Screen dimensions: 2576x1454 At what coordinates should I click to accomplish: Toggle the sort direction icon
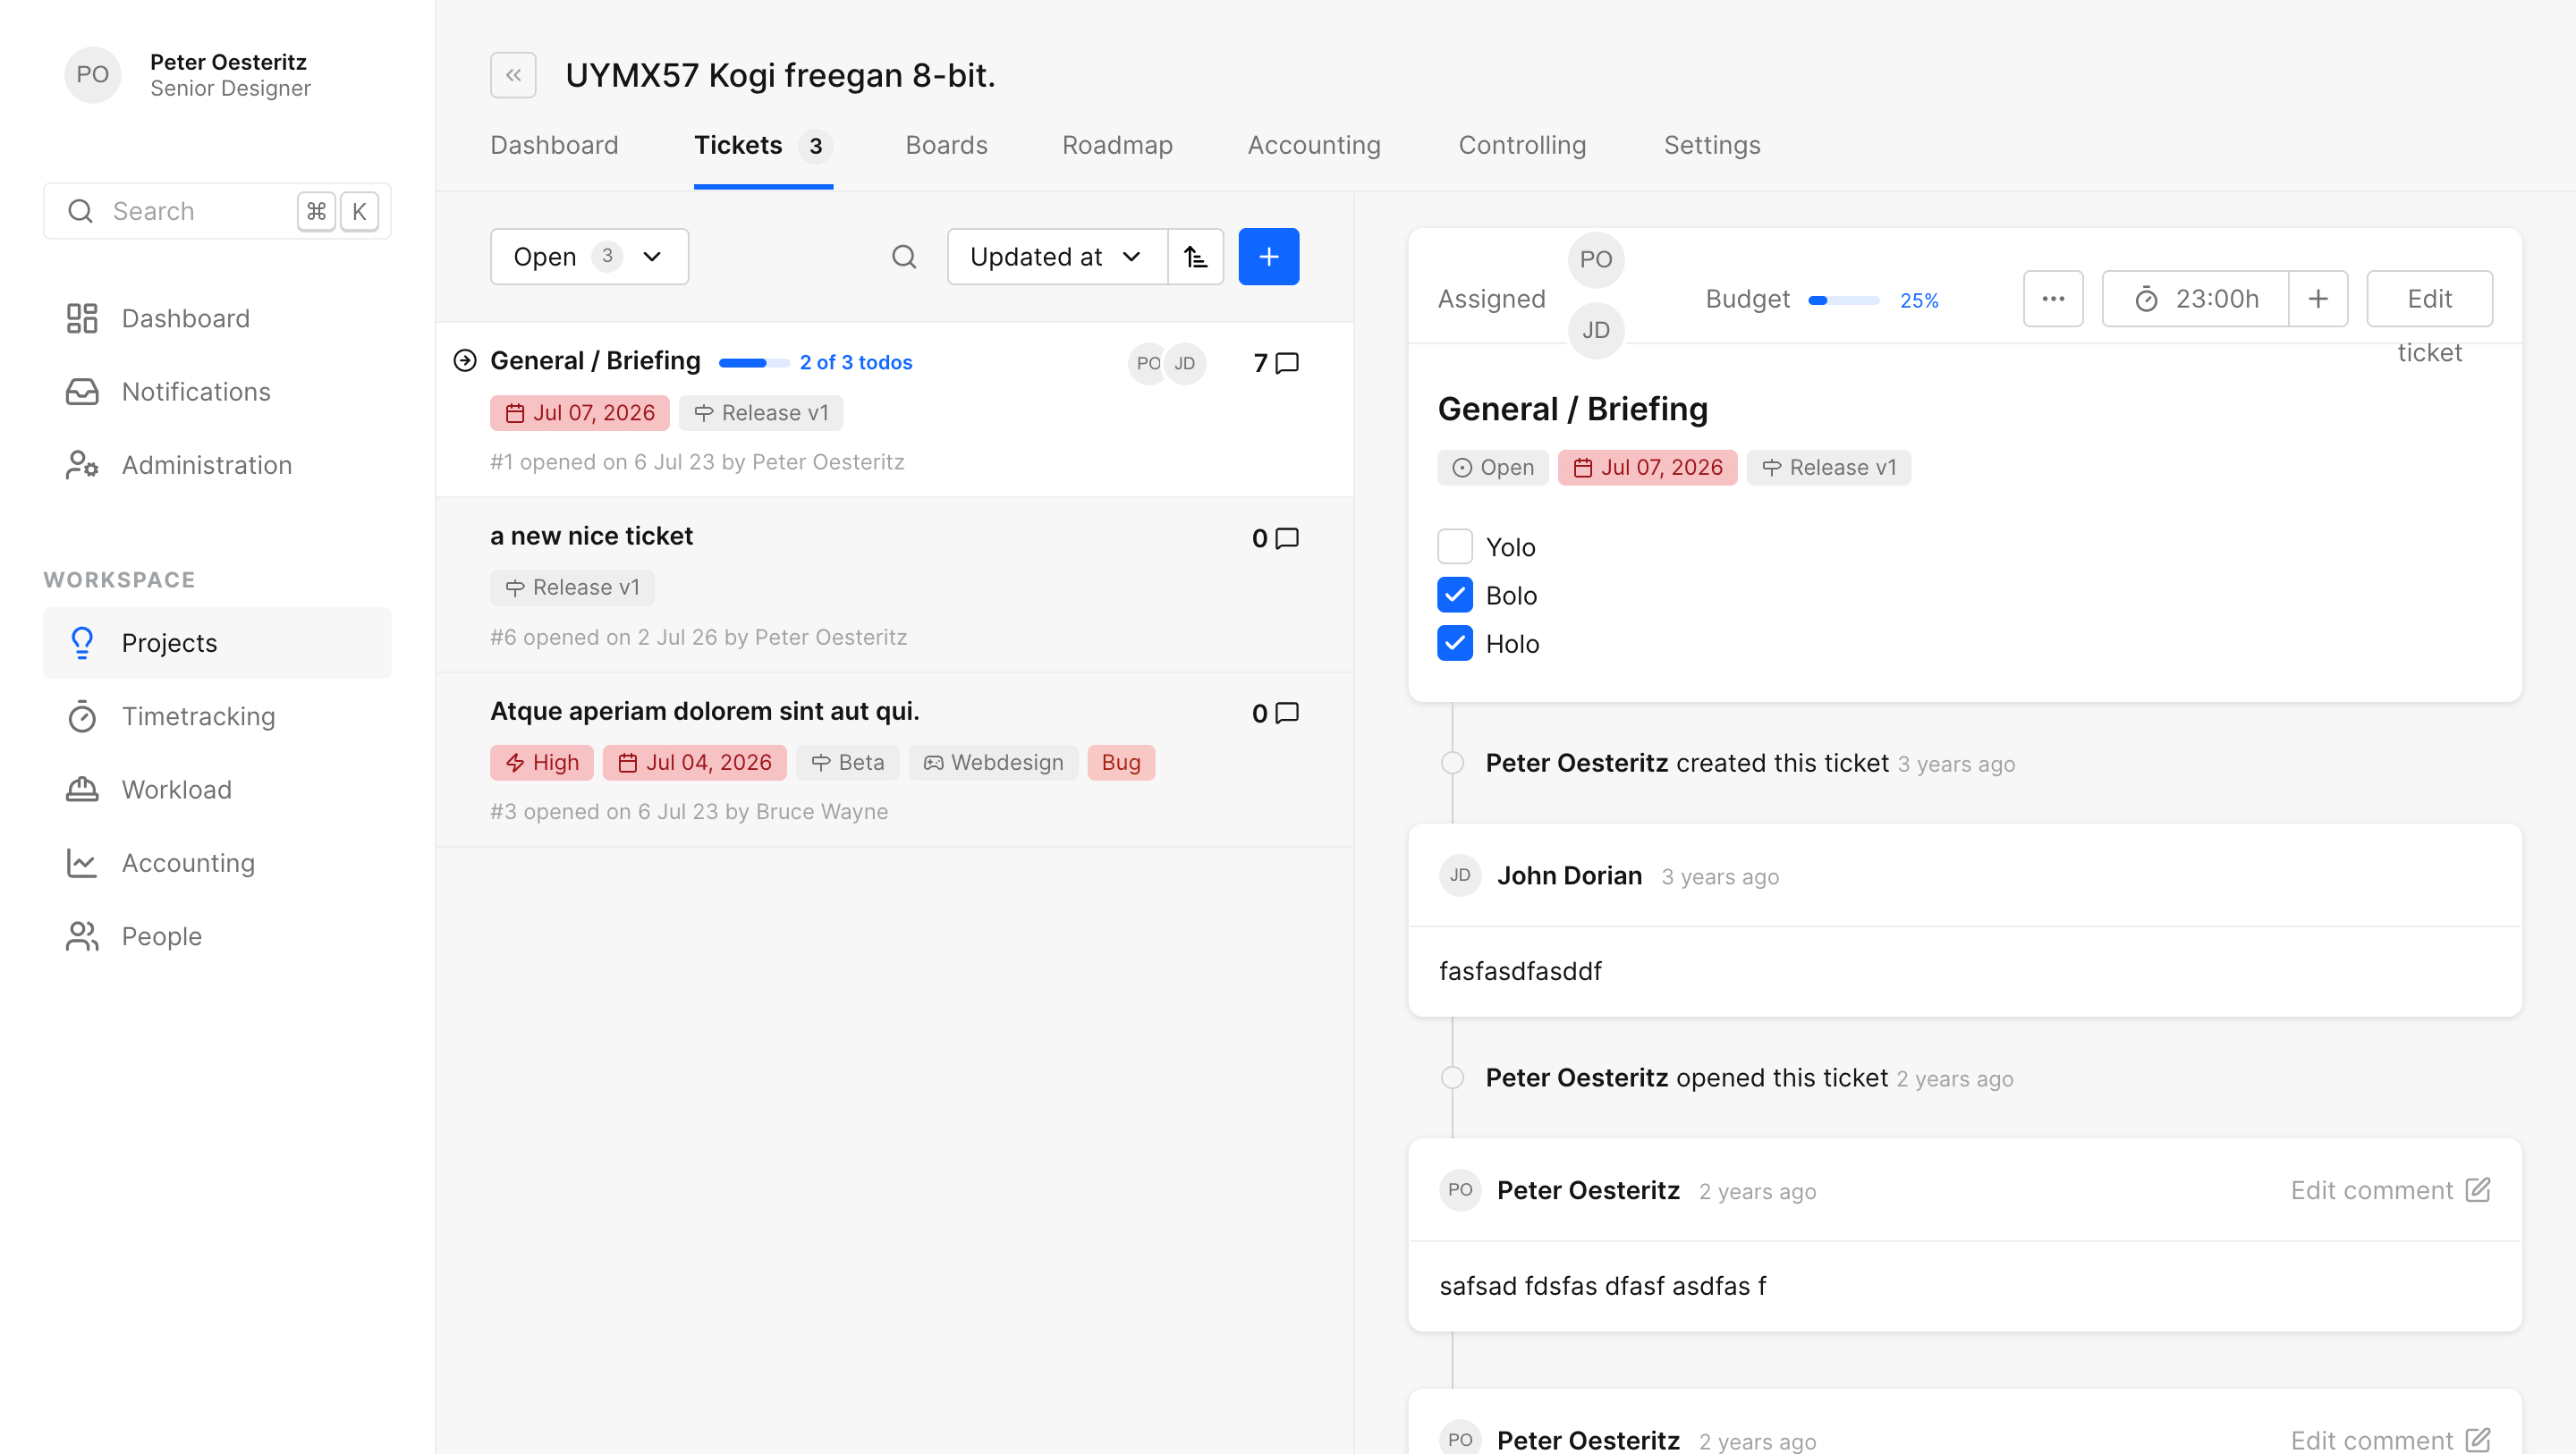(x=1196, y=257)
